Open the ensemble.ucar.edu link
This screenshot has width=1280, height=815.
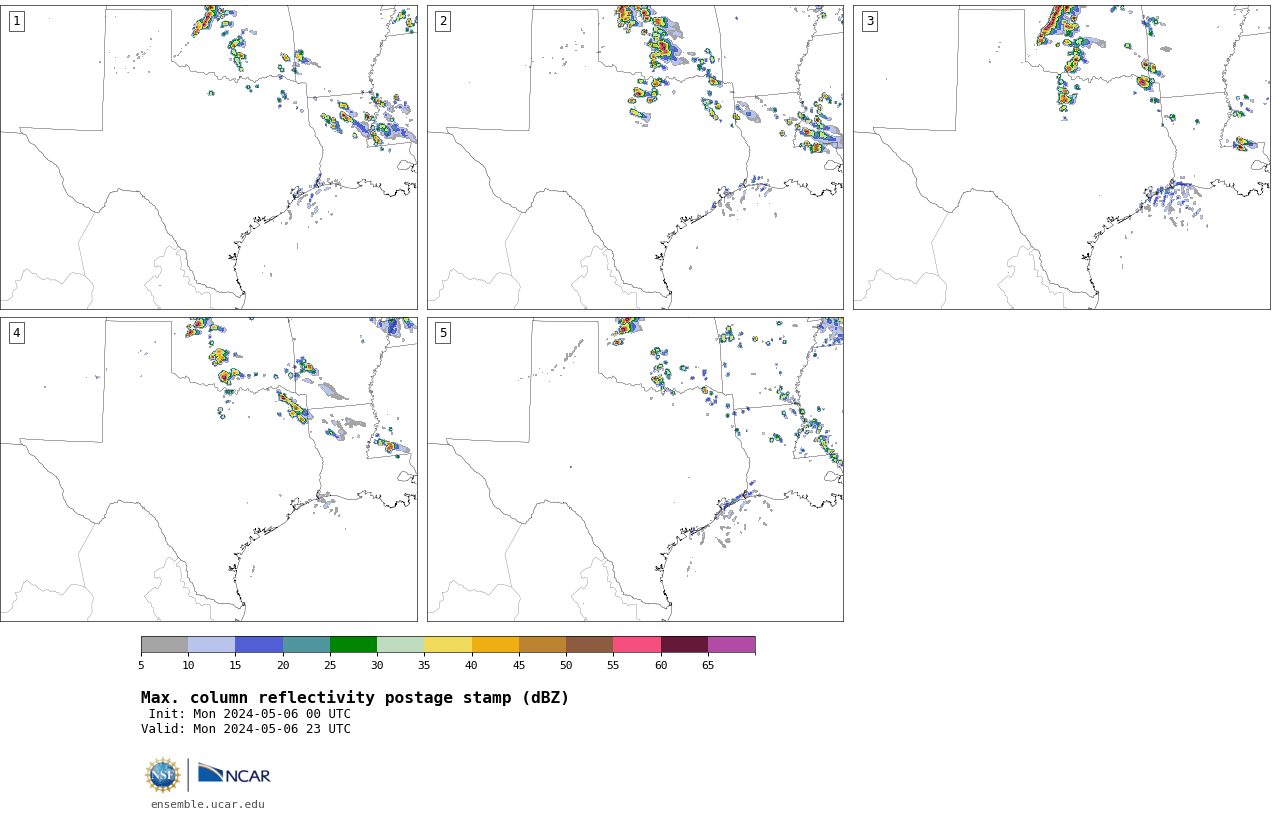[x=208, y=804]
